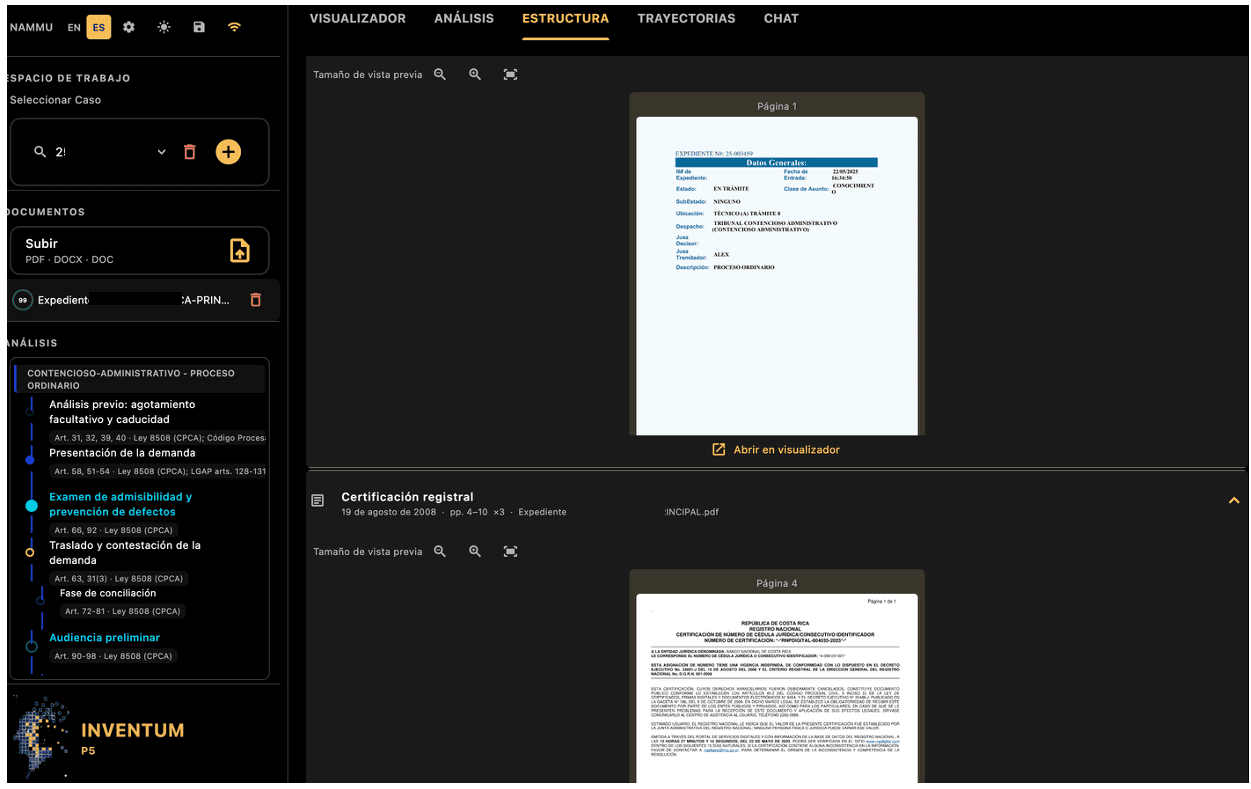Select Fase de conciliación step

[108, 593]
